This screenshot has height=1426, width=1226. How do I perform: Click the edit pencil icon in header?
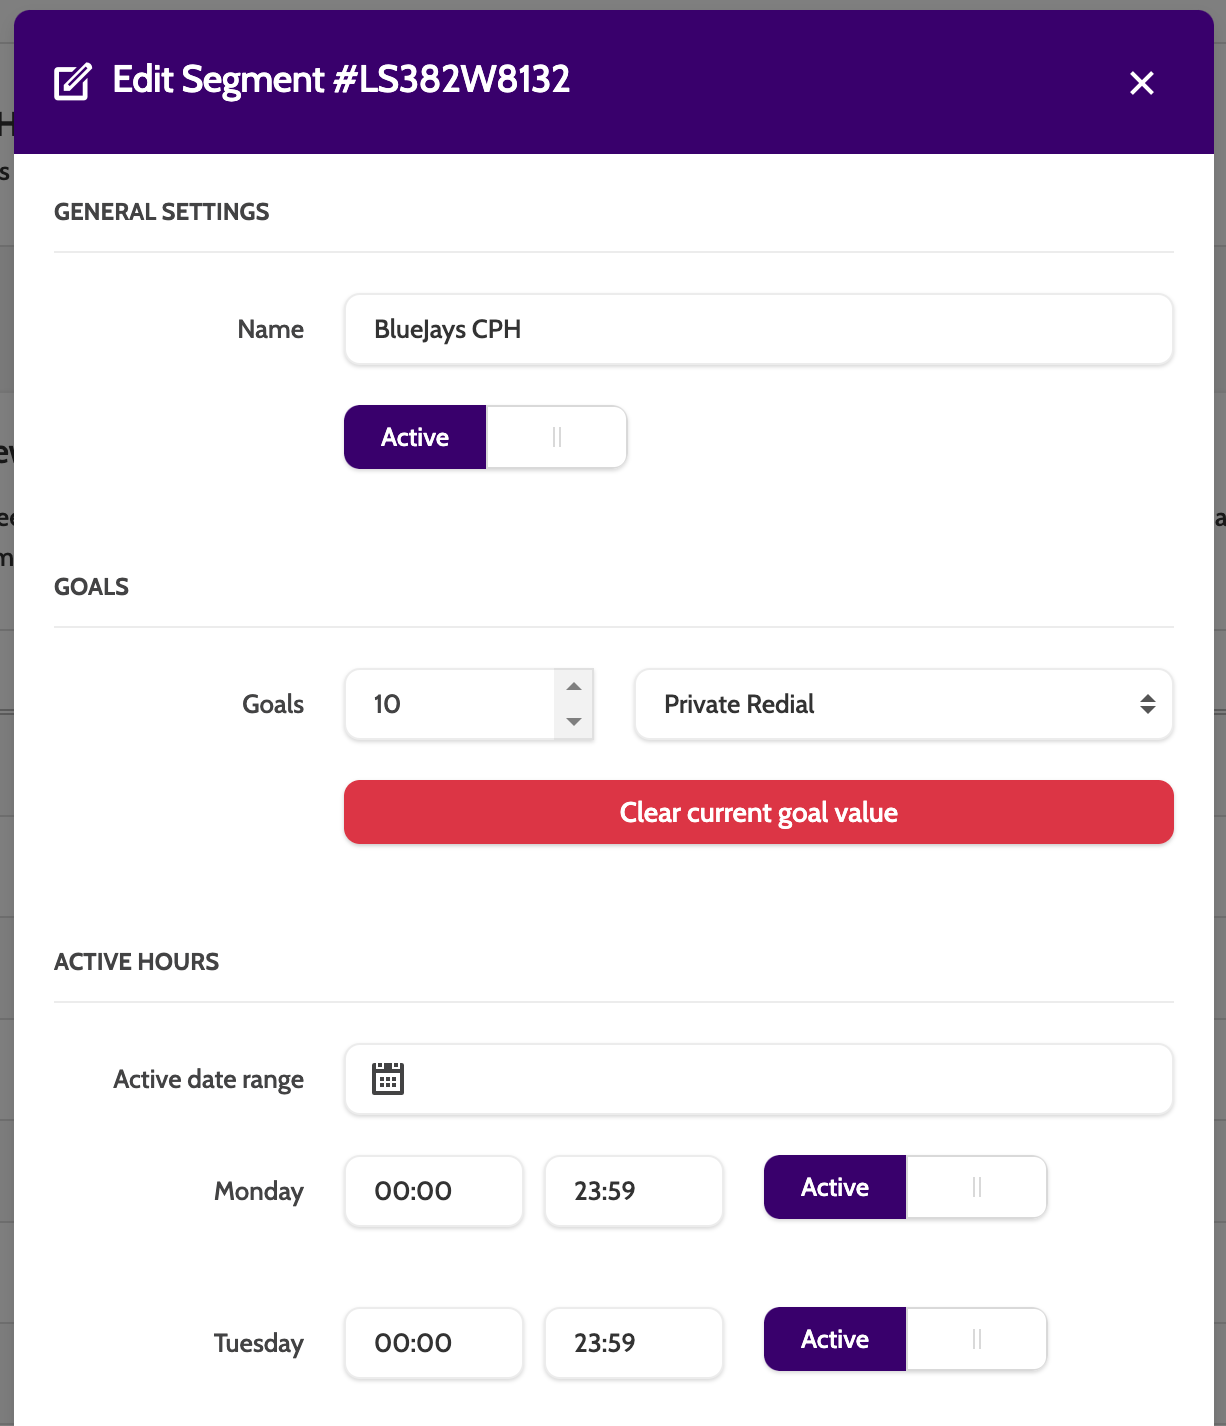72,82
